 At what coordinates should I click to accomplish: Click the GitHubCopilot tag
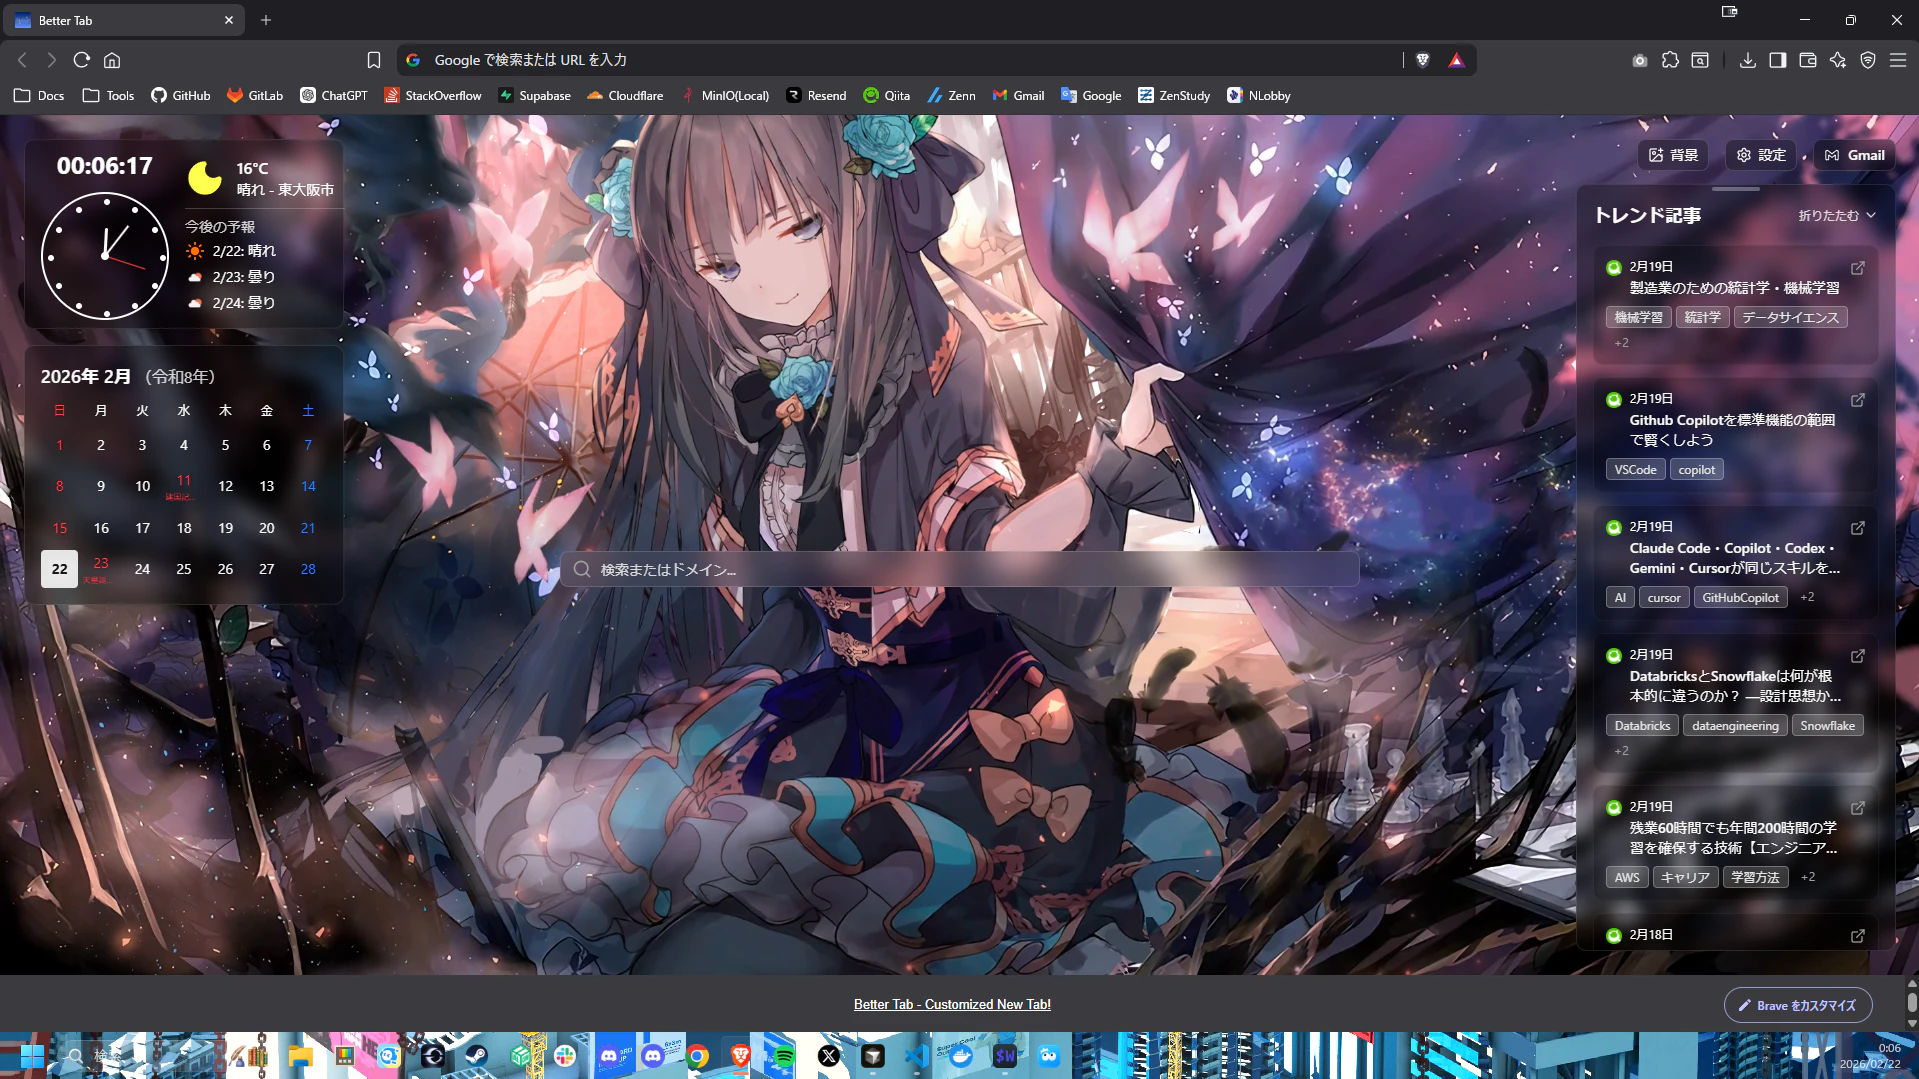[x=1740, y=597]
